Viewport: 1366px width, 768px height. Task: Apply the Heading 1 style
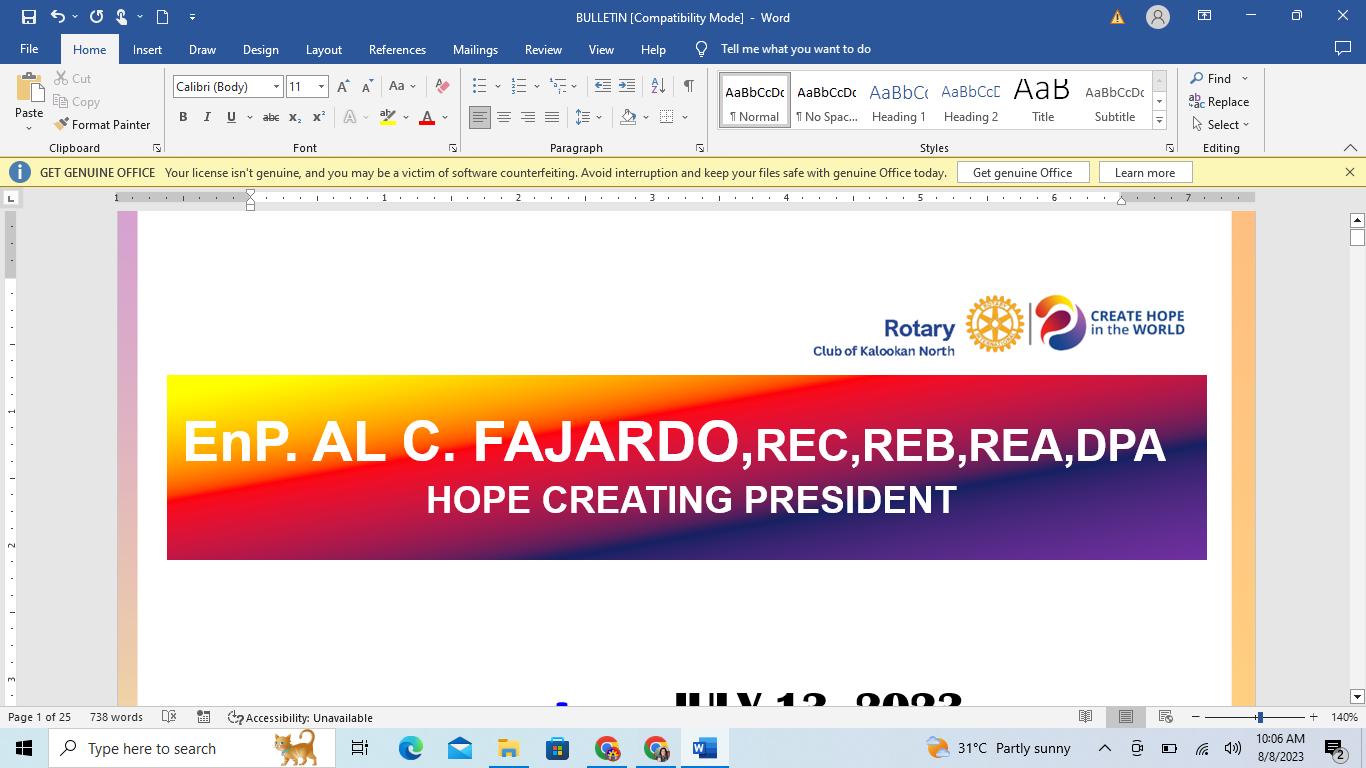pyautogui.click(x=898, y=100)
